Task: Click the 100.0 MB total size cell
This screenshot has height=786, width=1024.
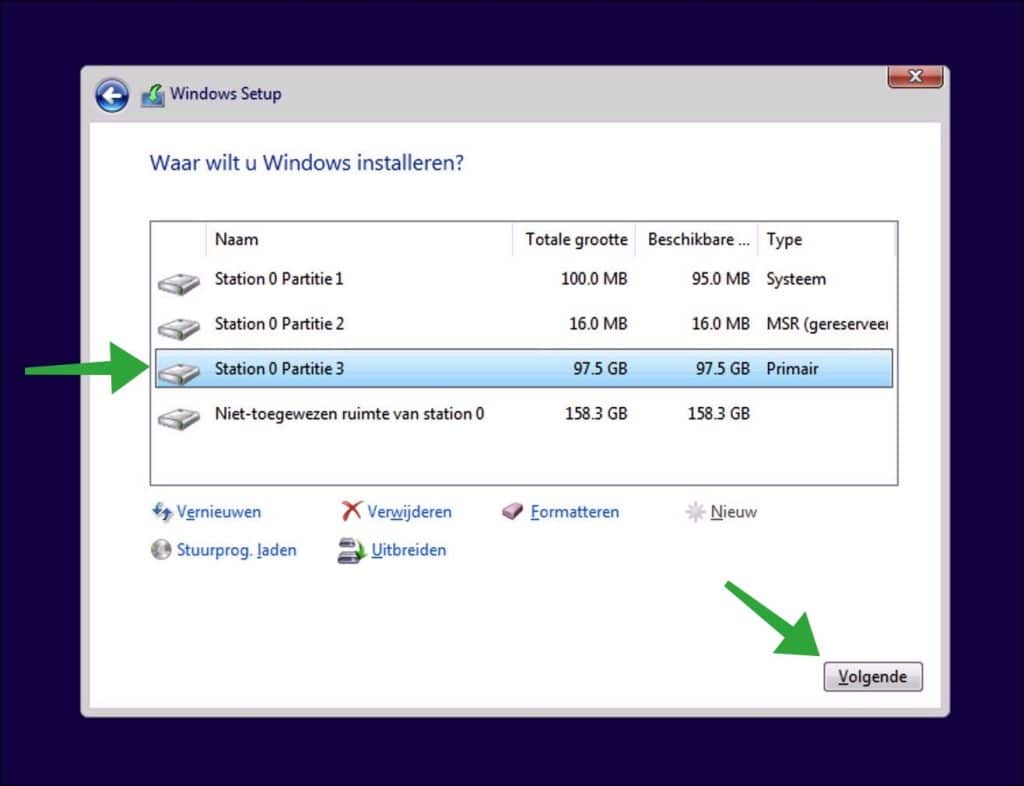Action: point(594,279)
